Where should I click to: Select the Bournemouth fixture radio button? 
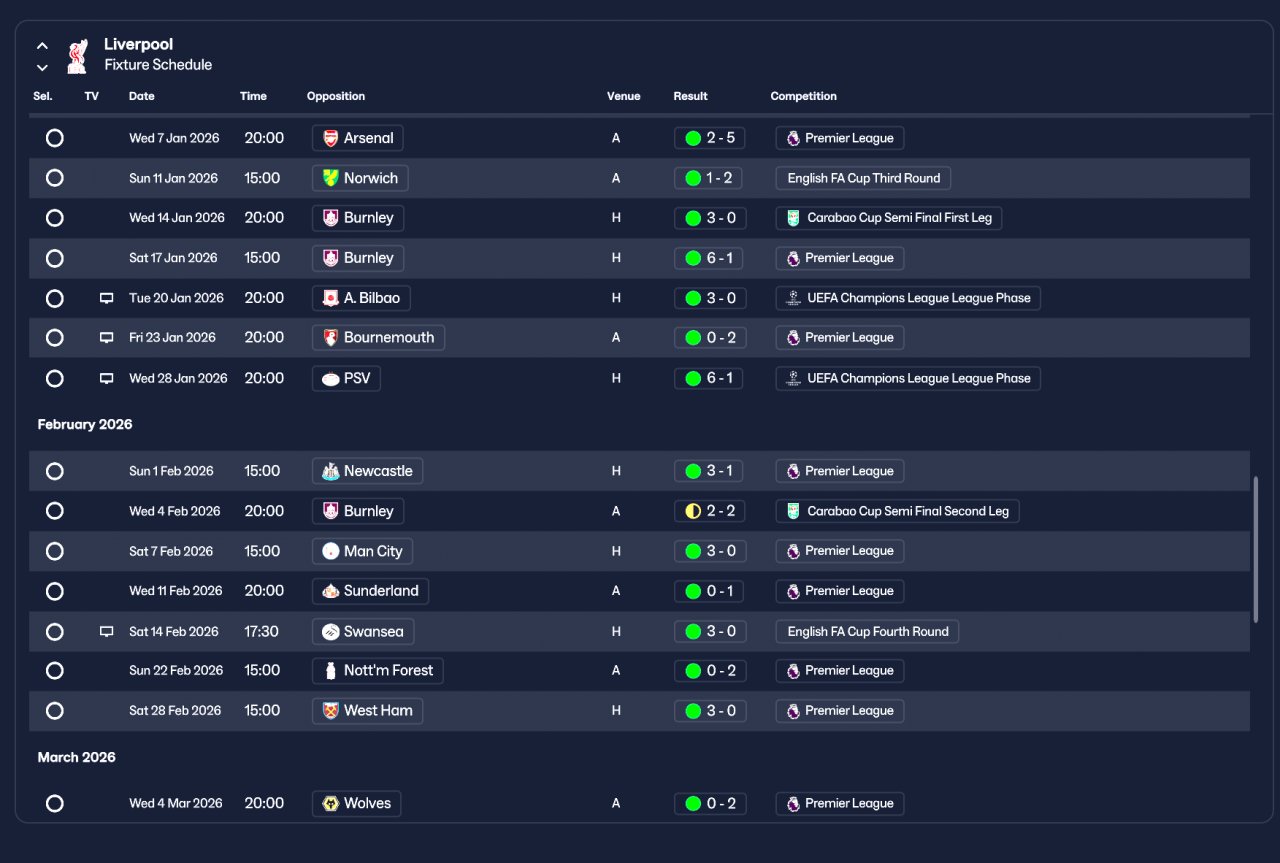point(55,338)
